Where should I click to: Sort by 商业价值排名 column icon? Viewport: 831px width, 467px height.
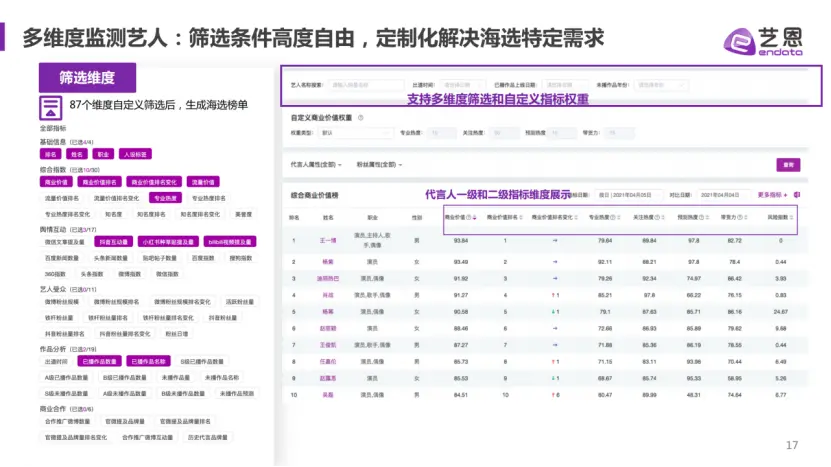521,217
